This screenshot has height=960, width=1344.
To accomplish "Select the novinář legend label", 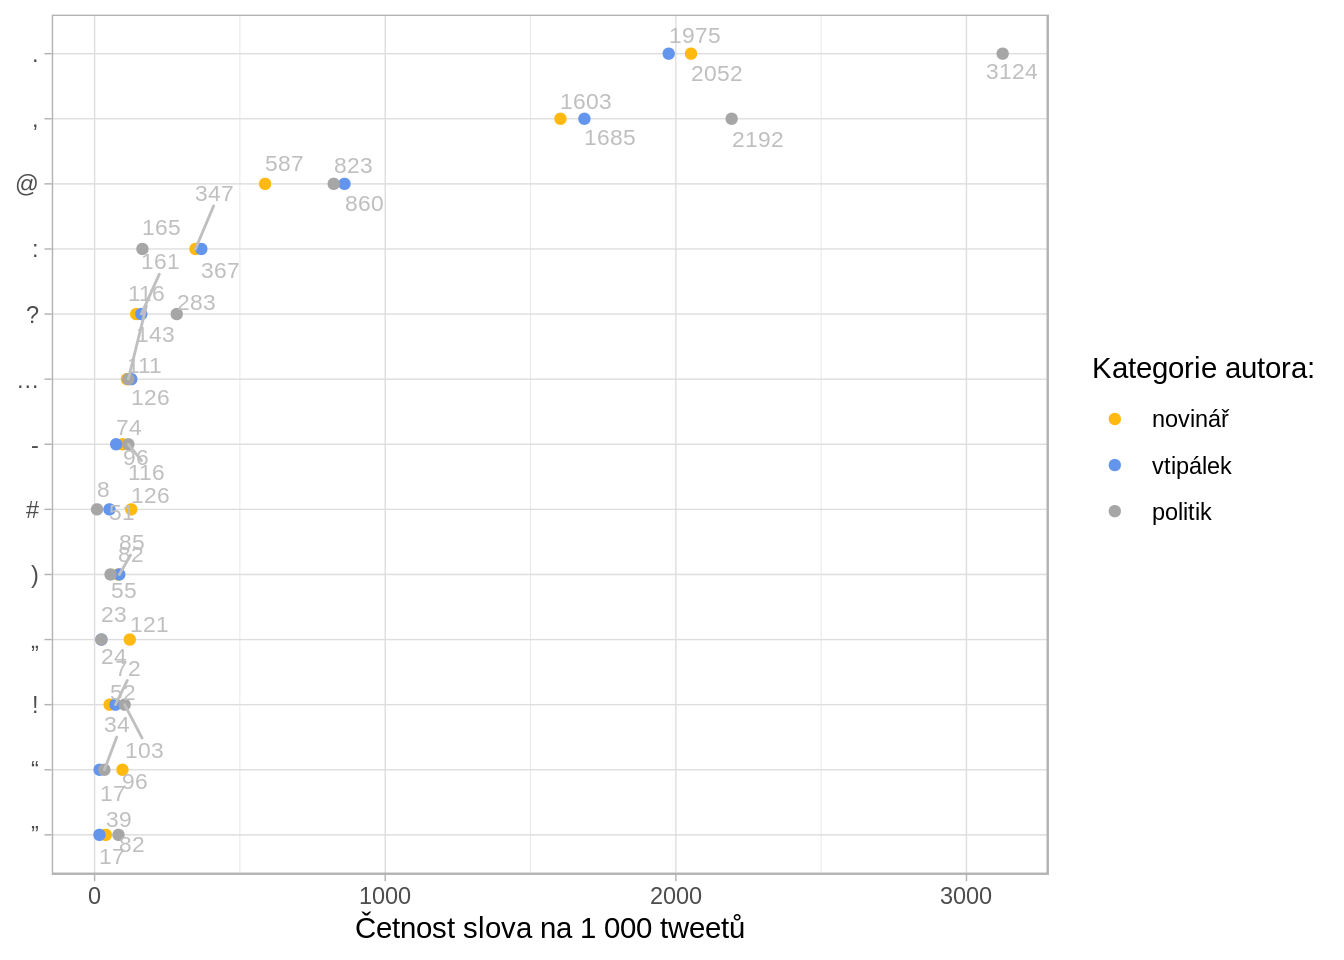I will (x=1190, y=419).
